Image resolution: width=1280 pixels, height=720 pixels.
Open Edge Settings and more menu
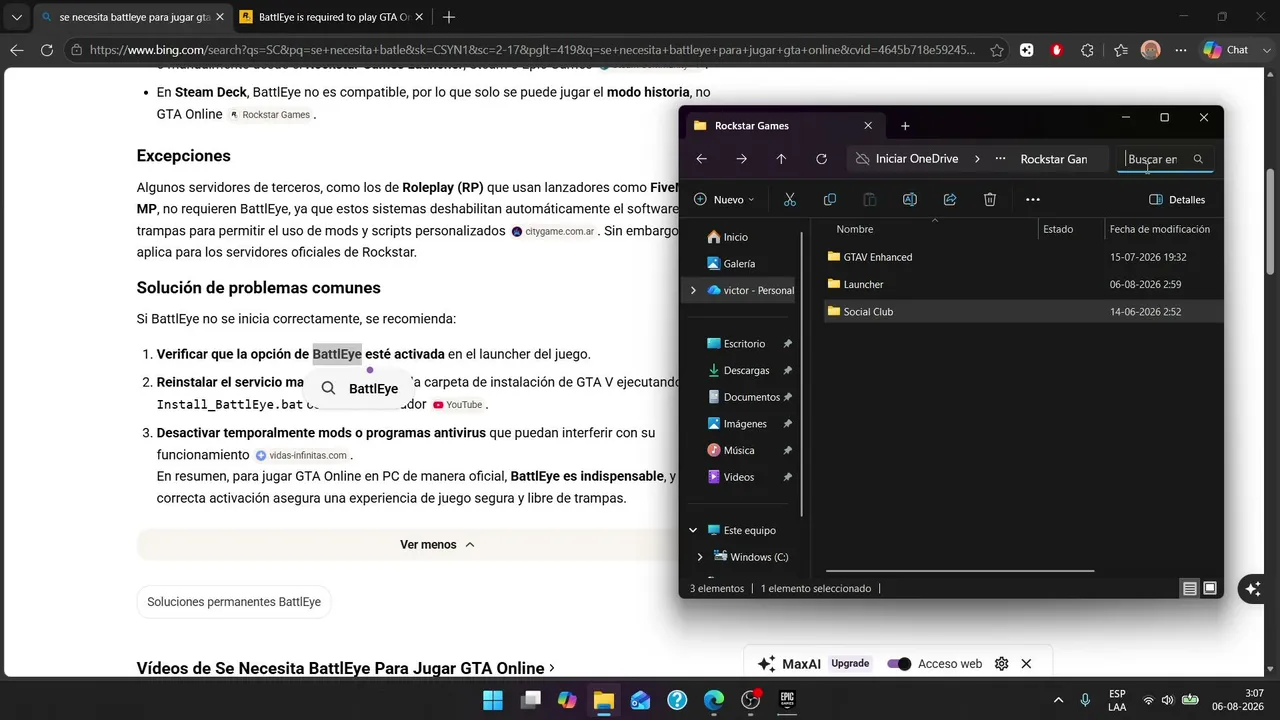pos(1181,50)
